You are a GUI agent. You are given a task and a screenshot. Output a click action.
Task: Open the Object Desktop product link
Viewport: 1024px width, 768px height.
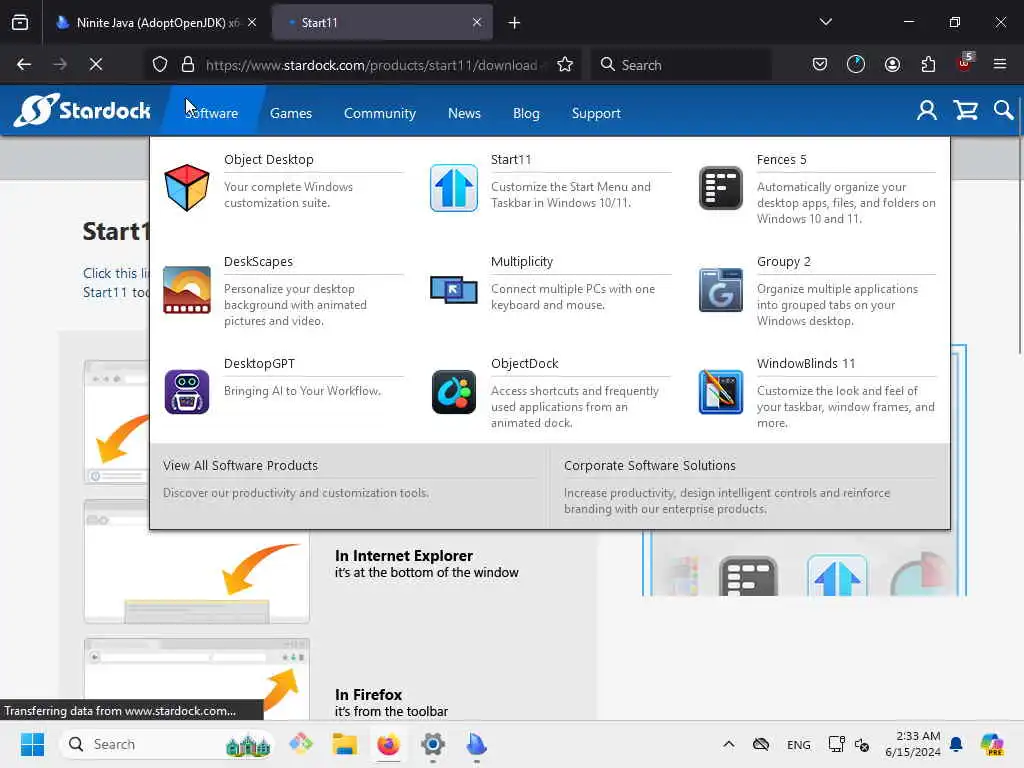pos(268,159)
